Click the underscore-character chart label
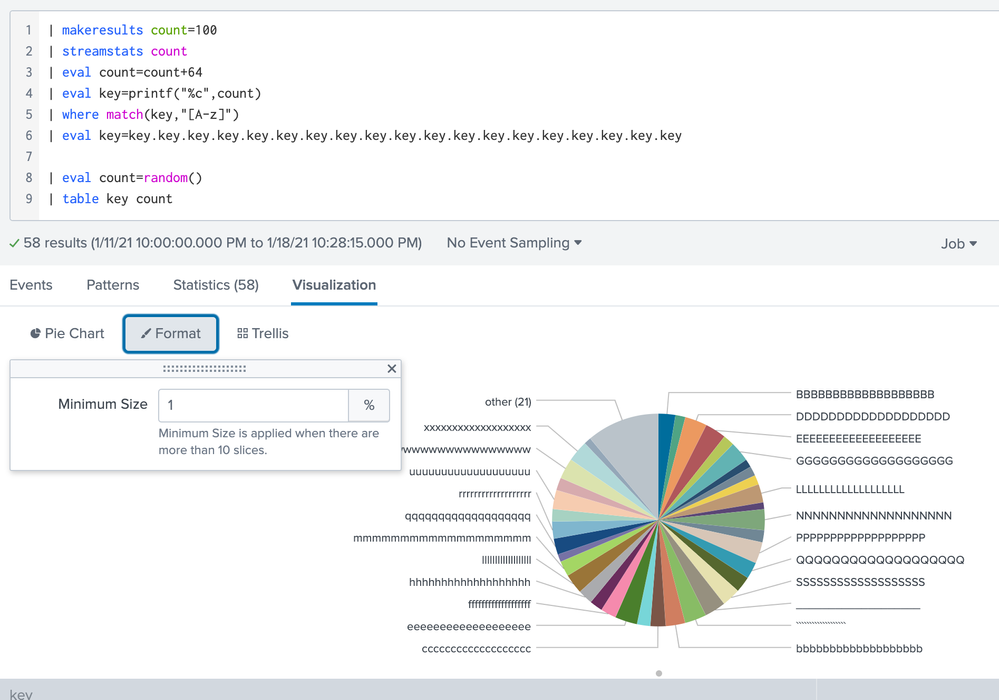Screen dimensions: 999x700 pos(858,608)
